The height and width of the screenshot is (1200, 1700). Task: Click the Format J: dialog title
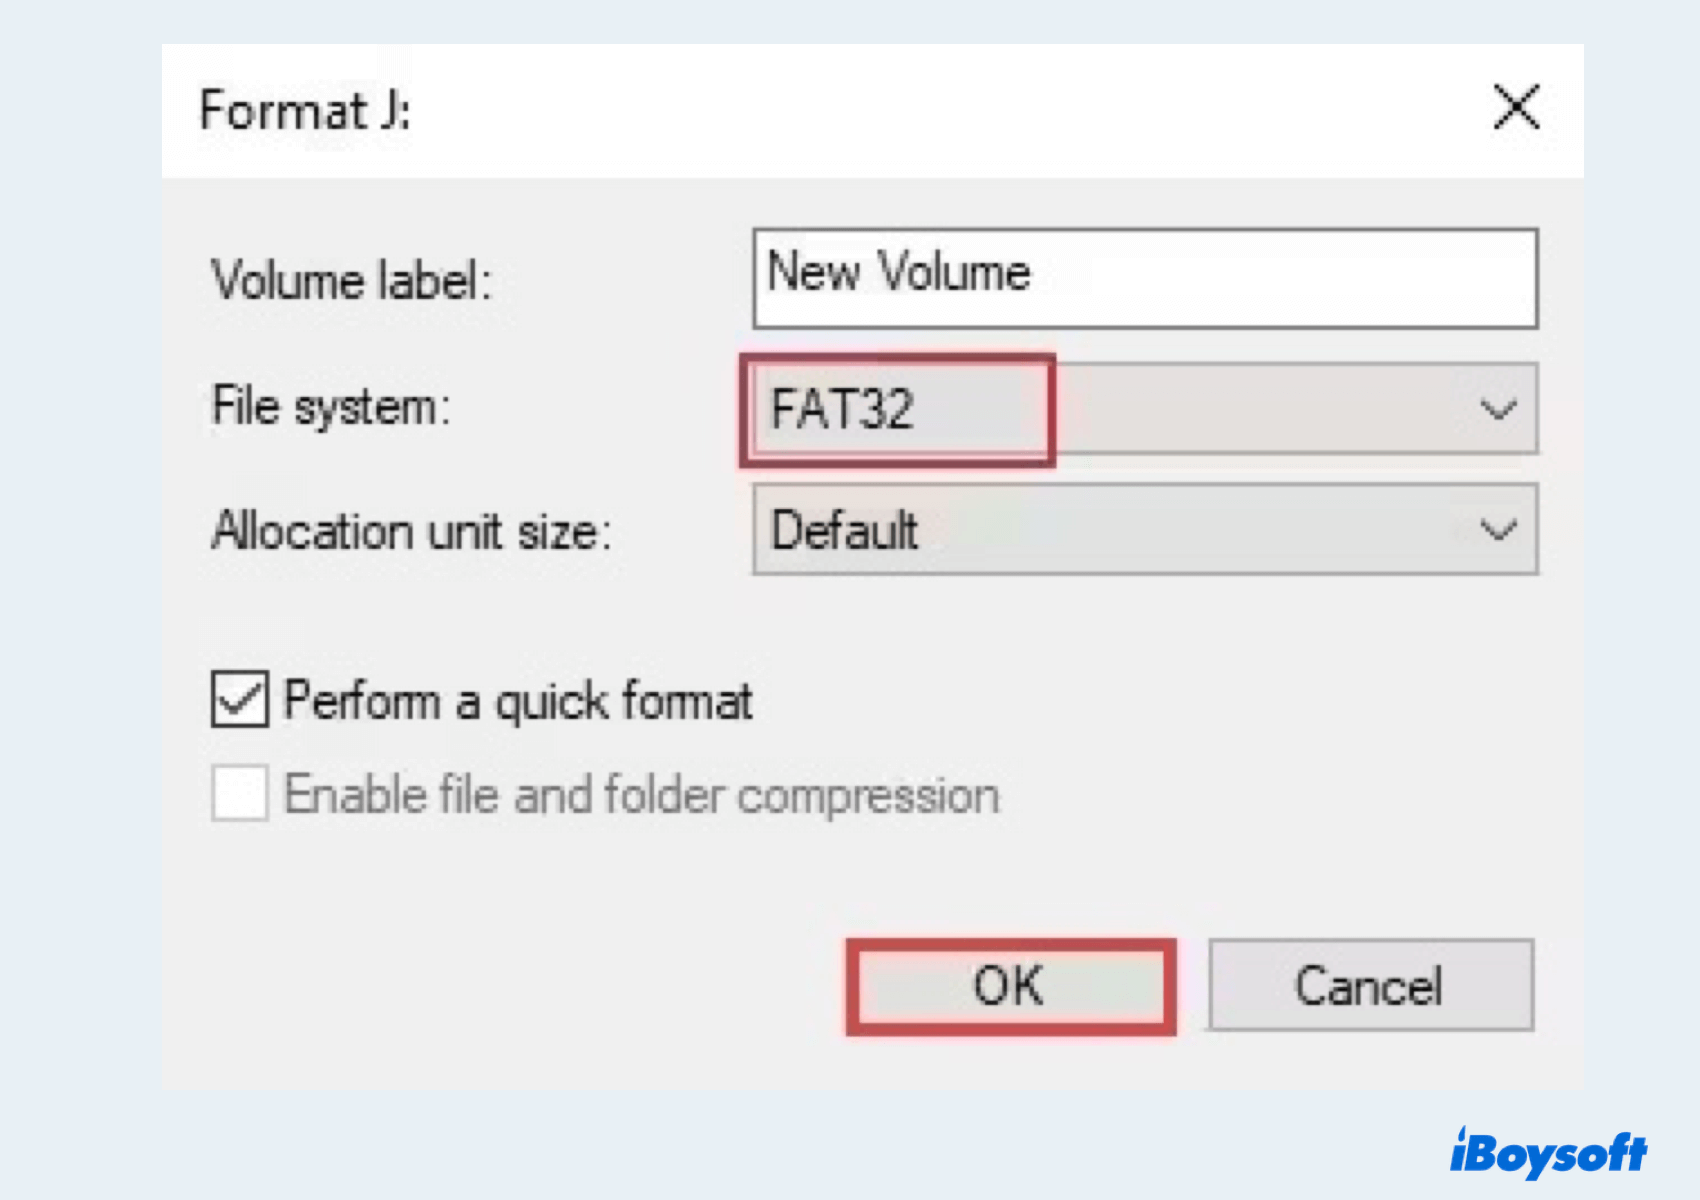(303, 110)
